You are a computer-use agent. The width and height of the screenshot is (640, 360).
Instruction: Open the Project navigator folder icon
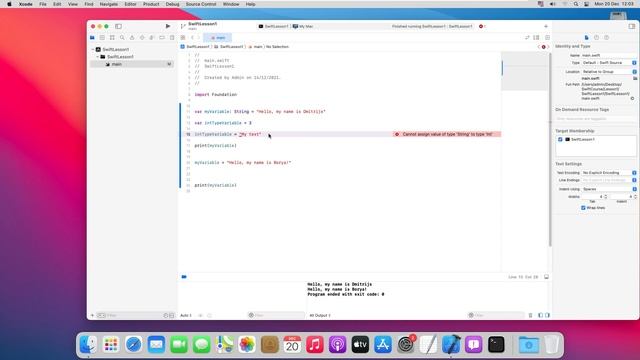92,38
